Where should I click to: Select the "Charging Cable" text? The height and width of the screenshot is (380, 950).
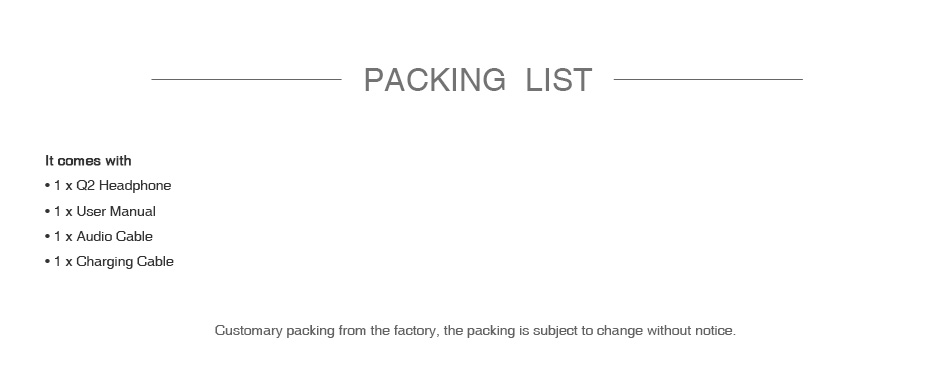125,262
